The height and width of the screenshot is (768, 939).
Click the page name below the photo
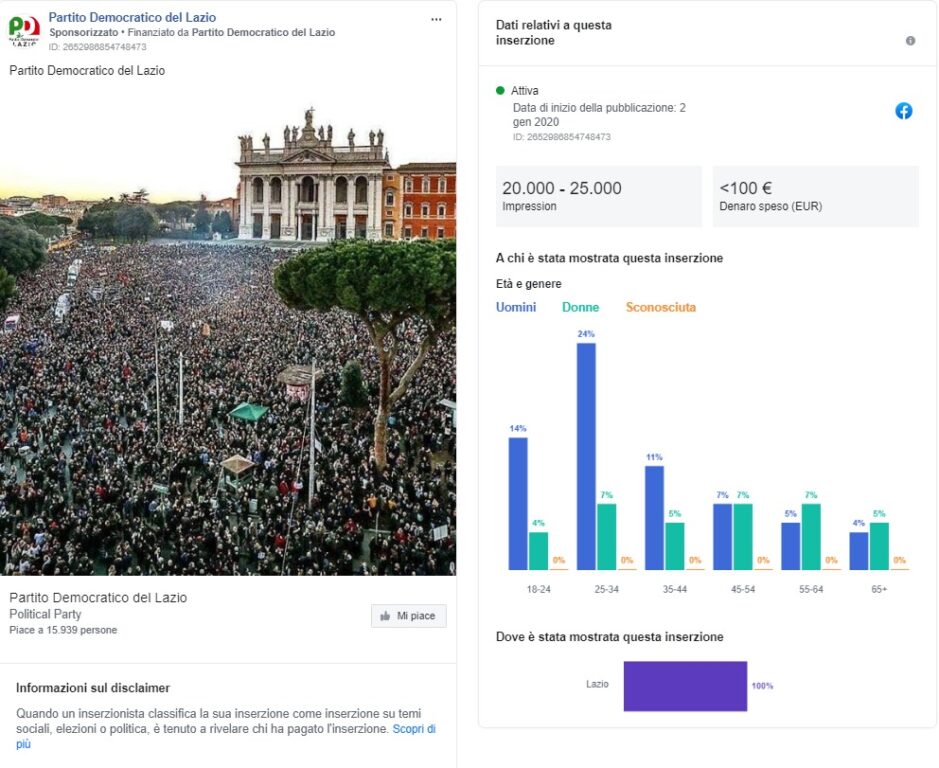click(98, 597)
